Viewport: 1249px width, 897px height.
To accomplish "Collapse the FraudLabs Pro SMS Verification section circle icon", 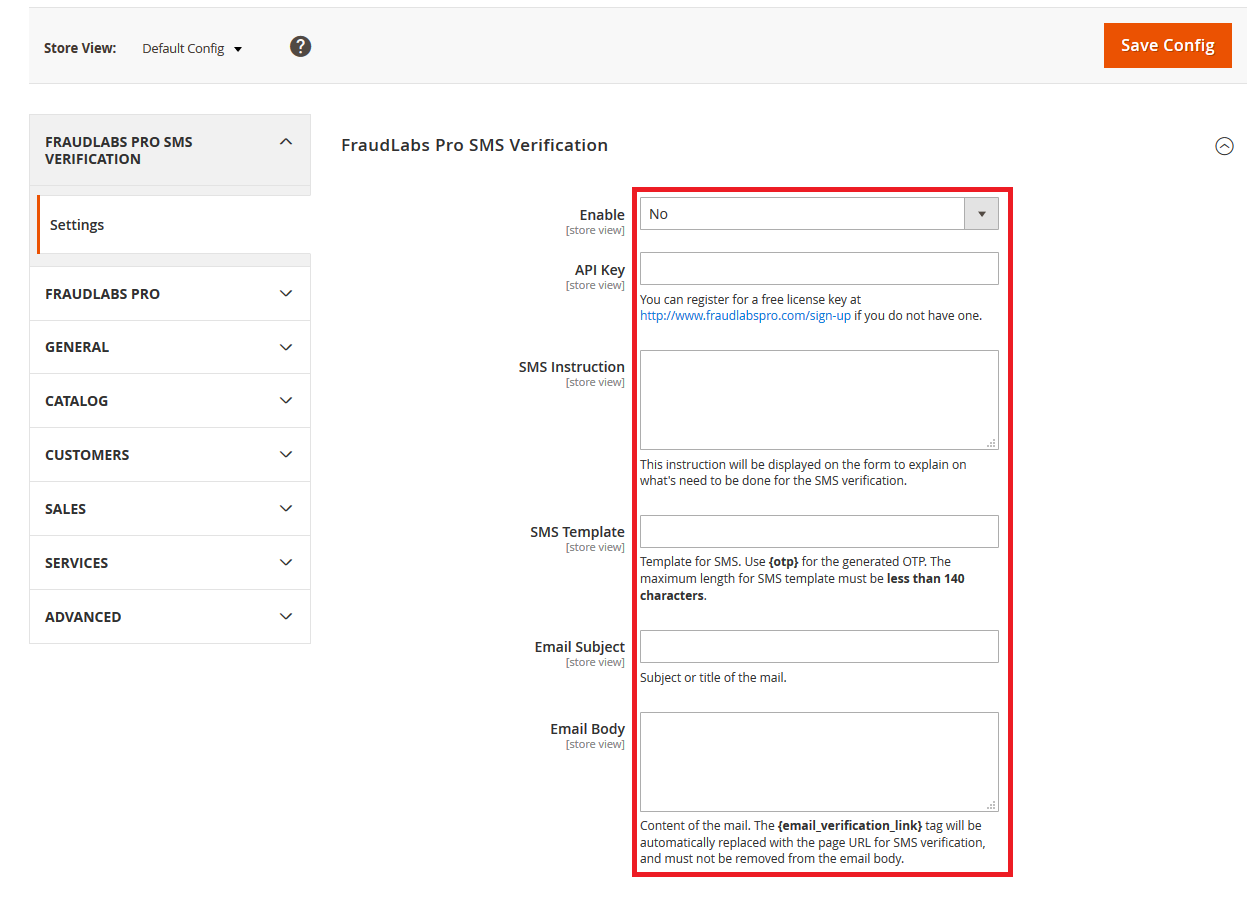I will tap(1224, 146).
